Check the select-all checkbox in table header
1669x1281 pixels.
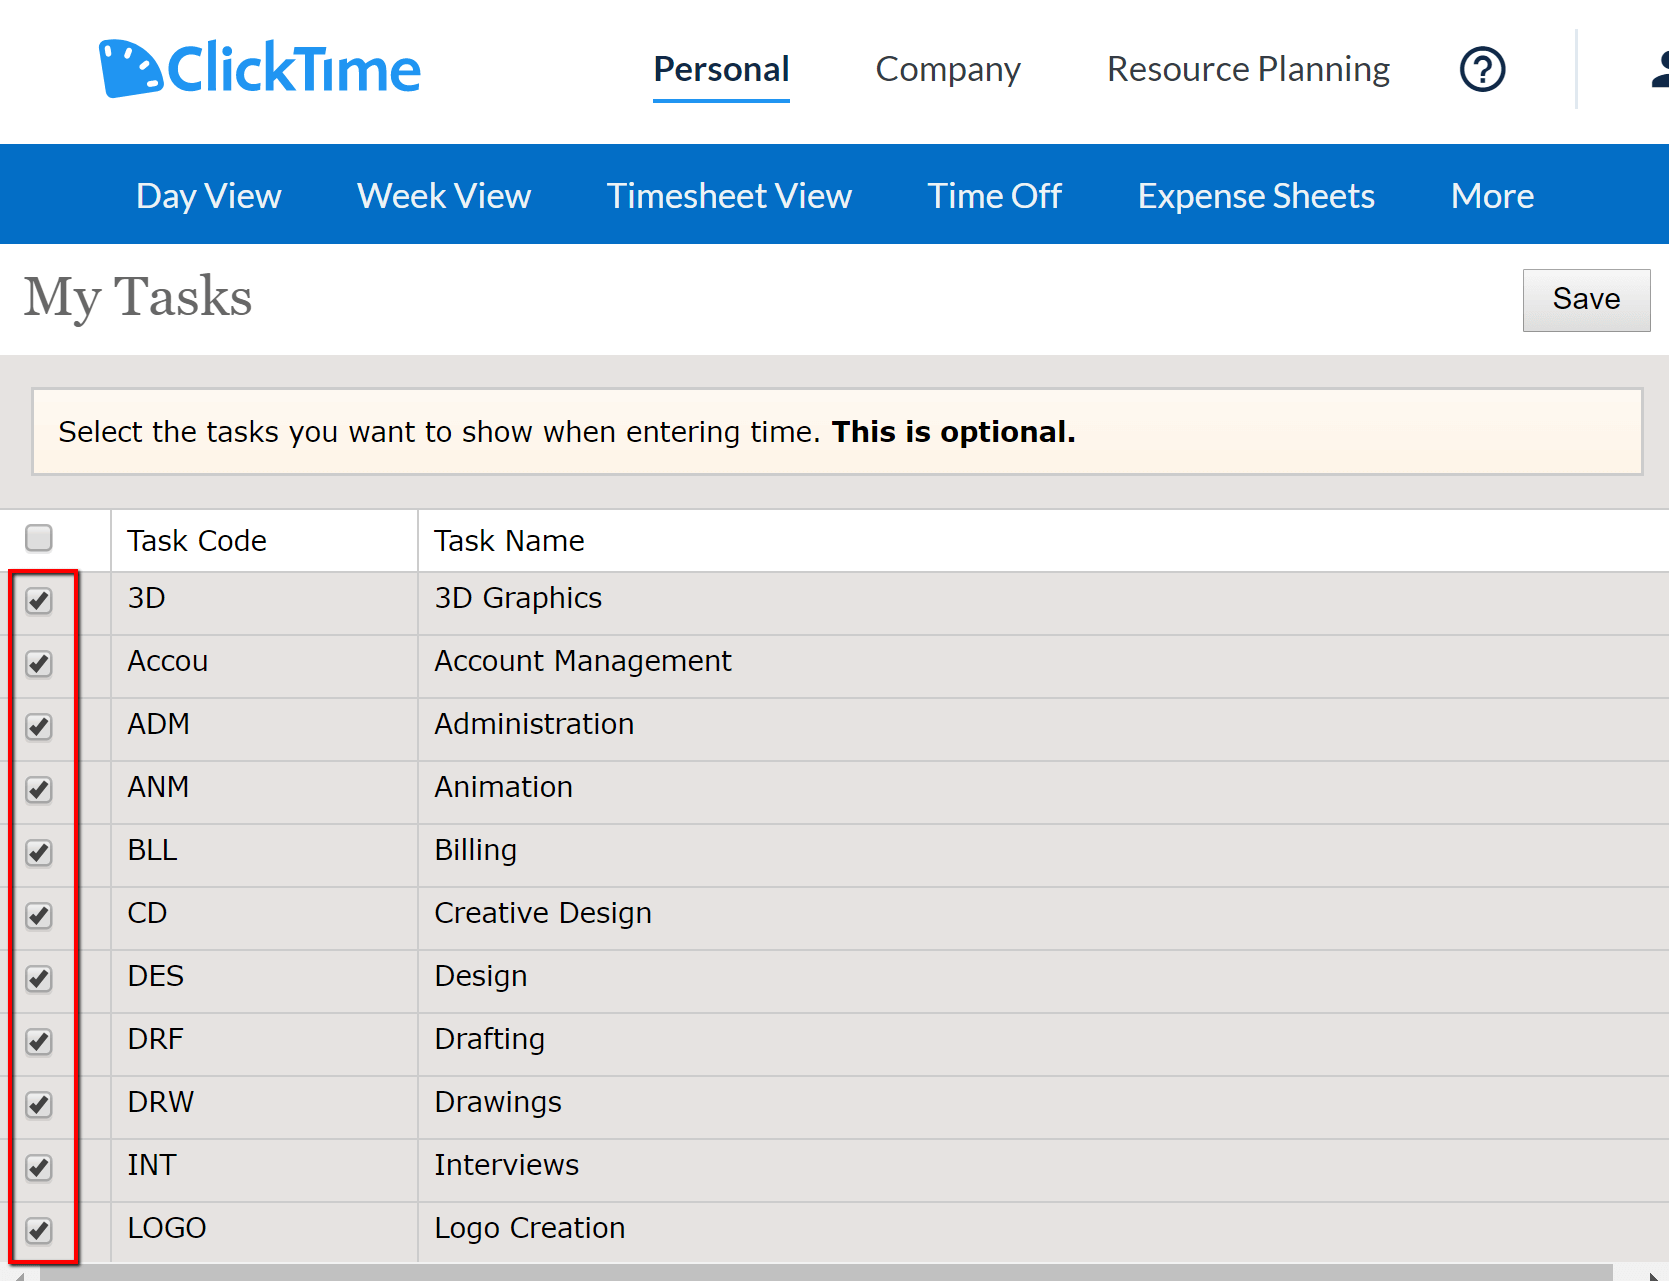[x=39, y=538]
